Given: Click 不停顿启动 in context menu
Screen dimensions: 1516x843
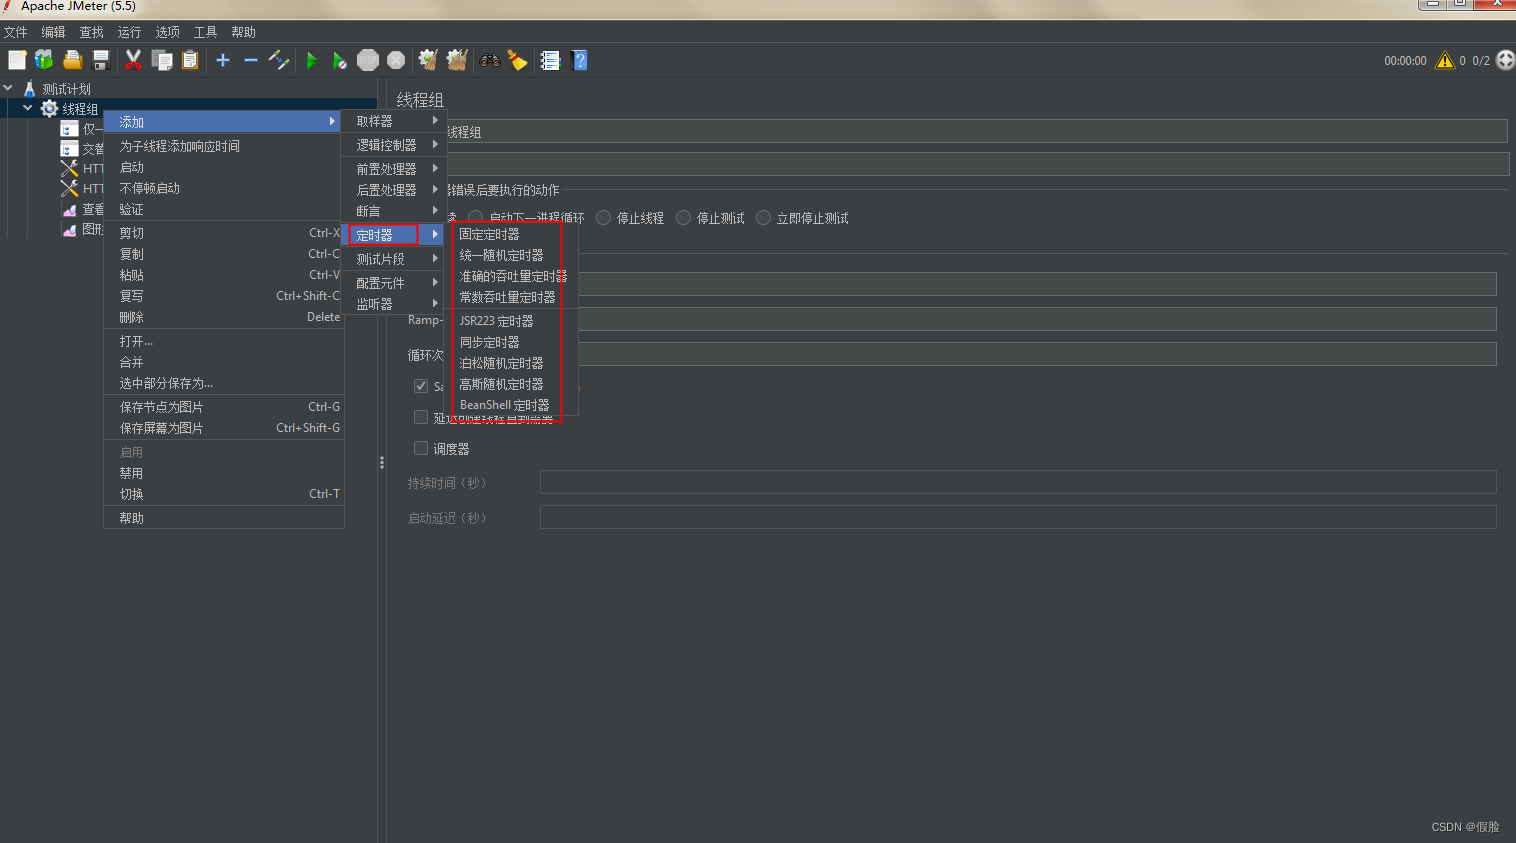Looking at the screenshot, I should tap(224, 188).
